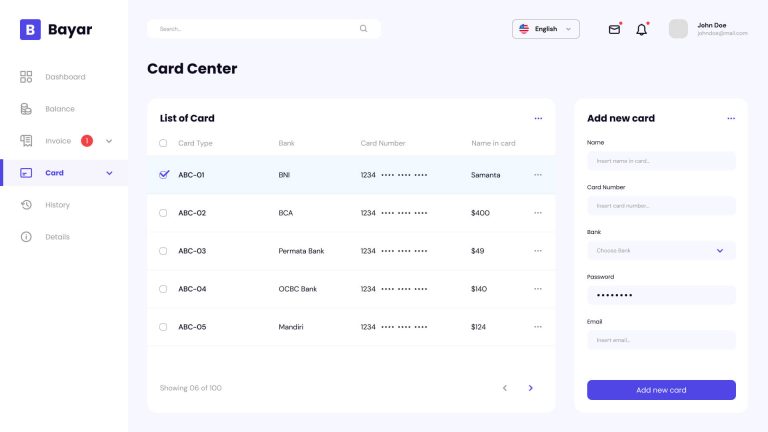Open the row options for ABC-03
This screenshot has height=432, width=768.
coord(538,251)
